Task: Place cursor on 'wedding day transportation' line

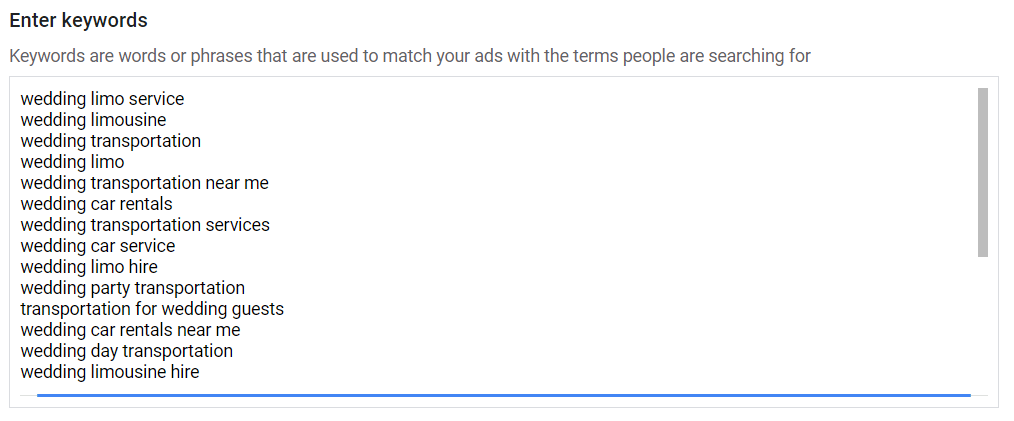Action: (x=126, y=351)
